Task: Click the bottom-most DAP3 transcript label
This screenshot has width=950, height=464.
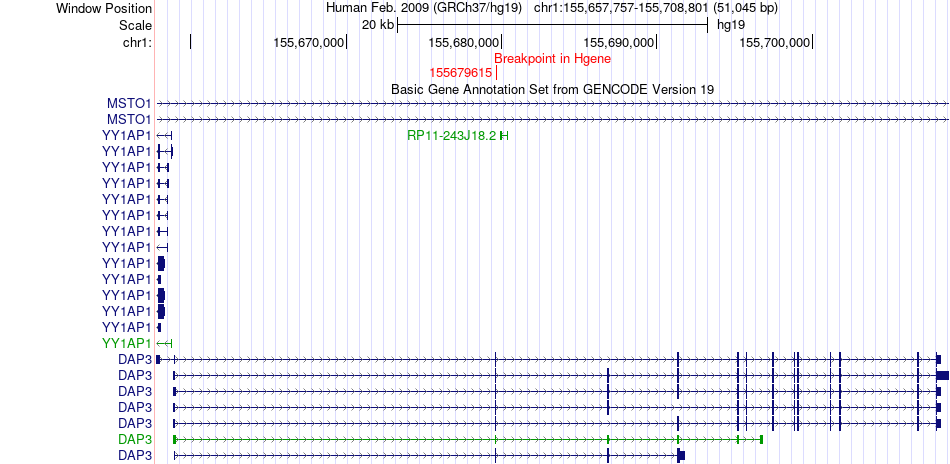Action: pyautogui.click(x=134, y=455)
